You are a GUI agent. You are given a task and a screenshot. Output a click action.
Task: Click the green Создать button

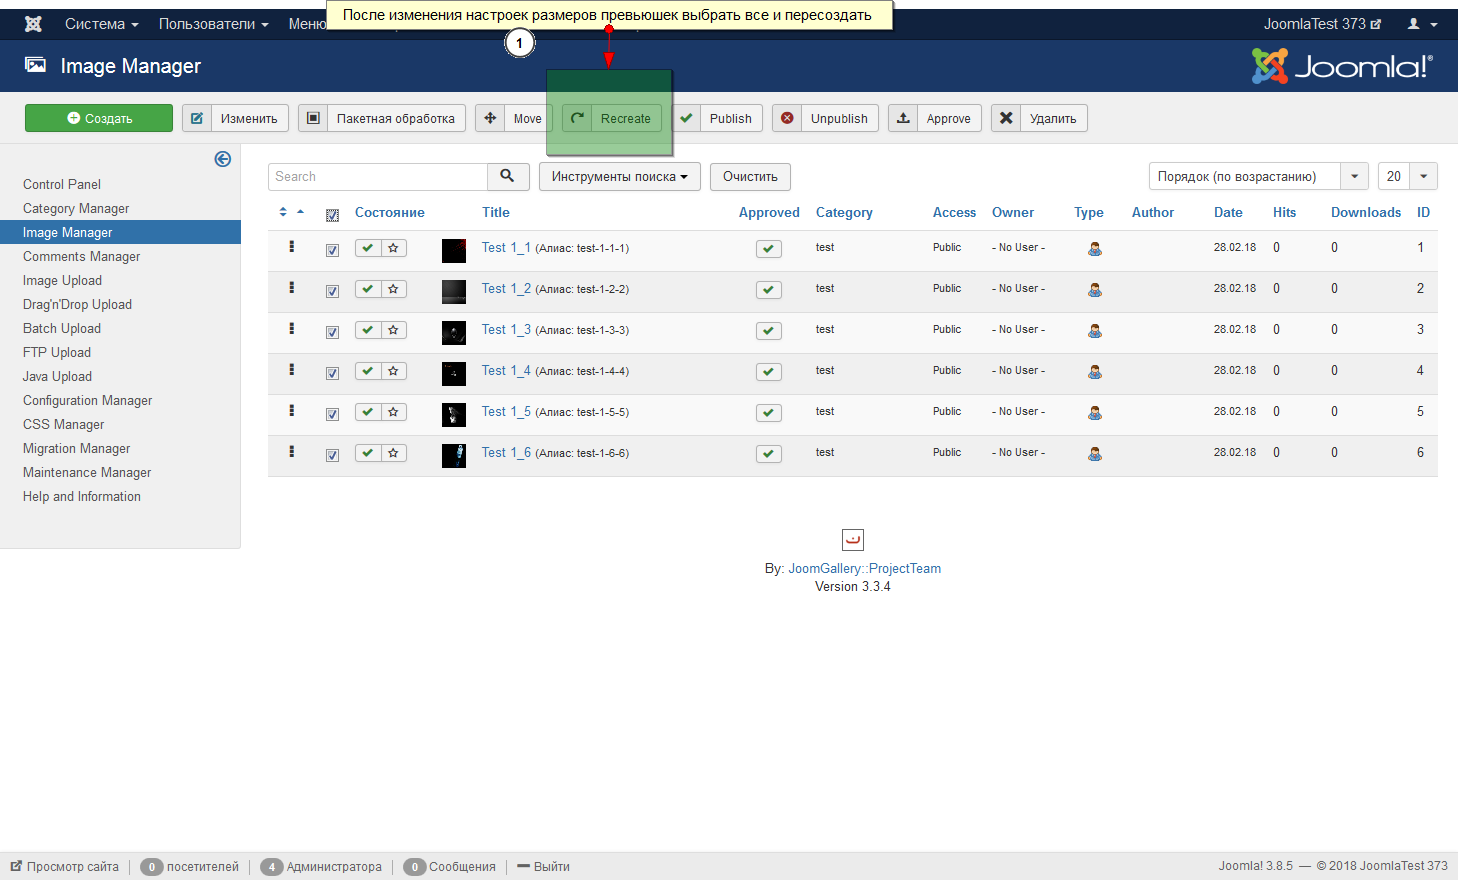[99, 118]
